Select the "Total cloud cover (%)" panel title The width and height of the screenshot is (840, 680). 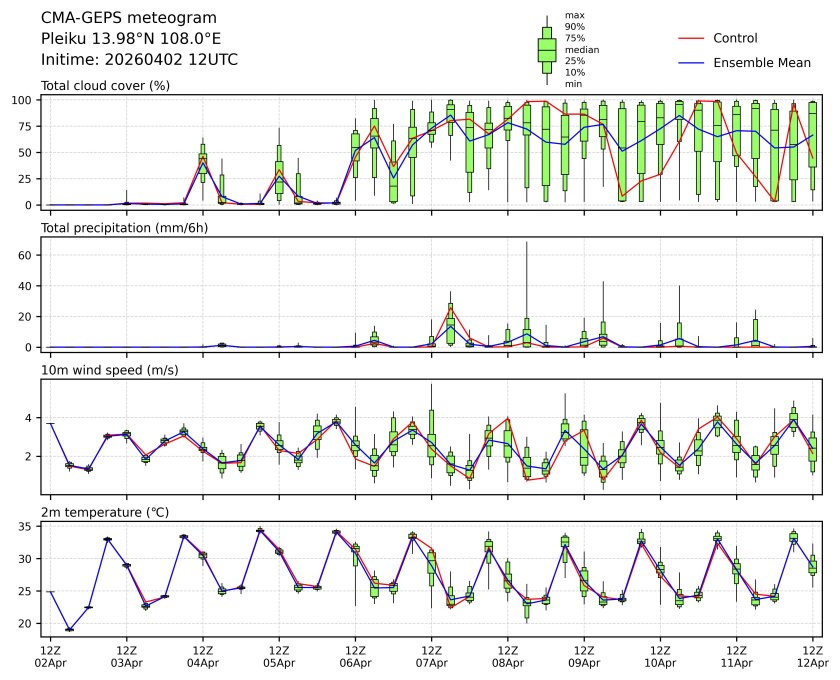pyautogui.click(x=105, y=85)
